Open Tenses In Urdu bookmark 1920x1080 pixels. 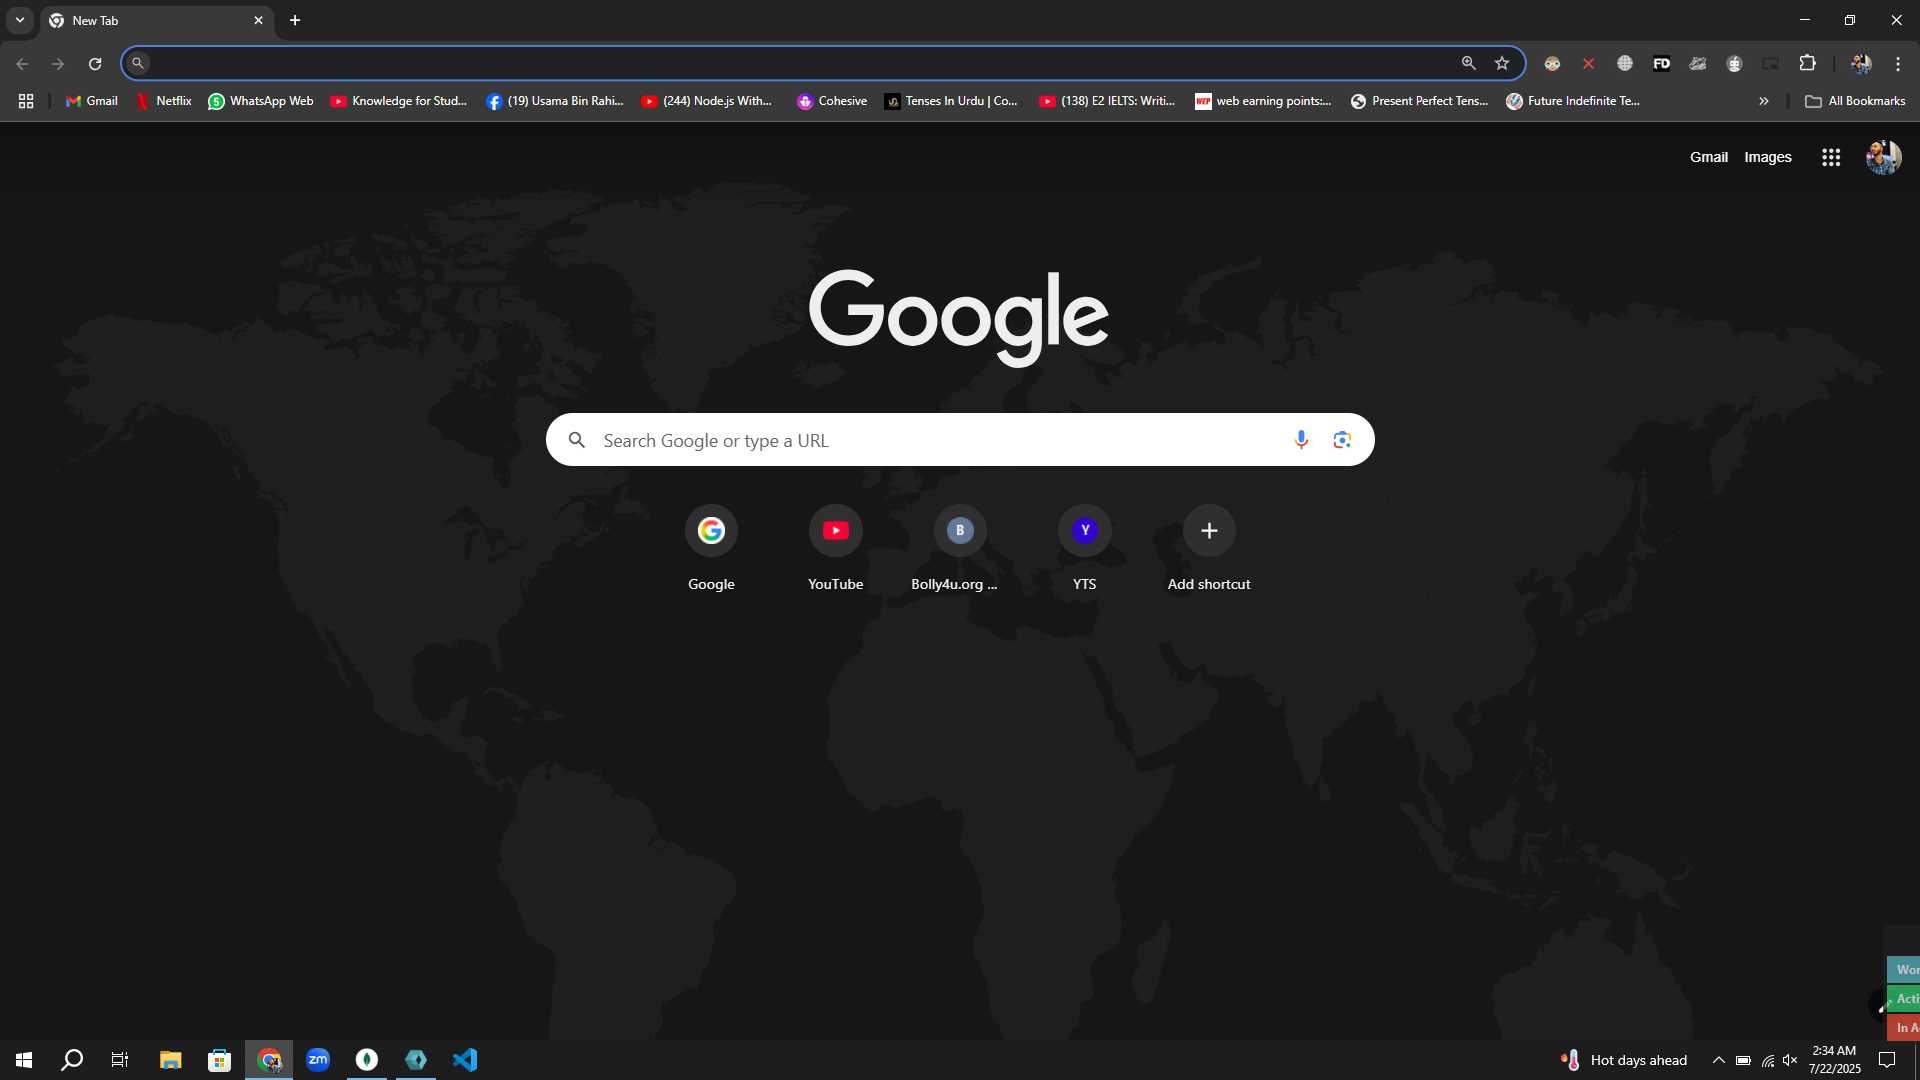951,101
